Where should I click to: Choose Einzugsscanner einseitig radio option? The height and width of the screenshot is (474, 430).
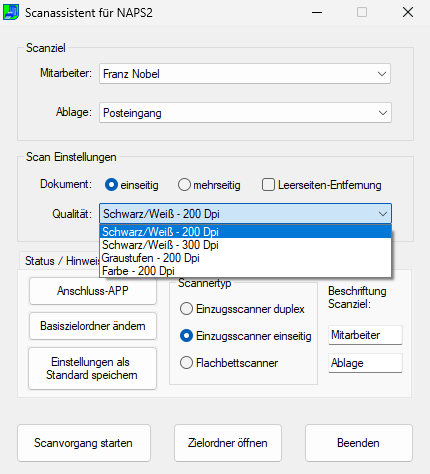tap(186, 336)
